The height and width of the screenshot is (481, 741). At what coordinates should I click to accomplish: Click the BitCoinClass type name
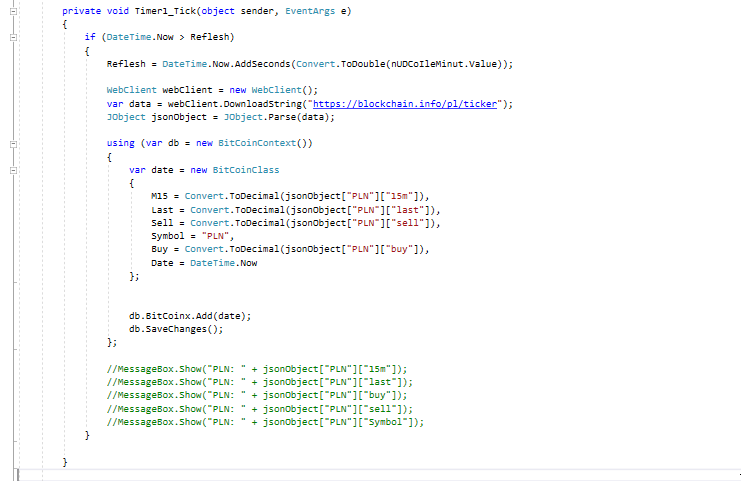(x=246, y=170)
